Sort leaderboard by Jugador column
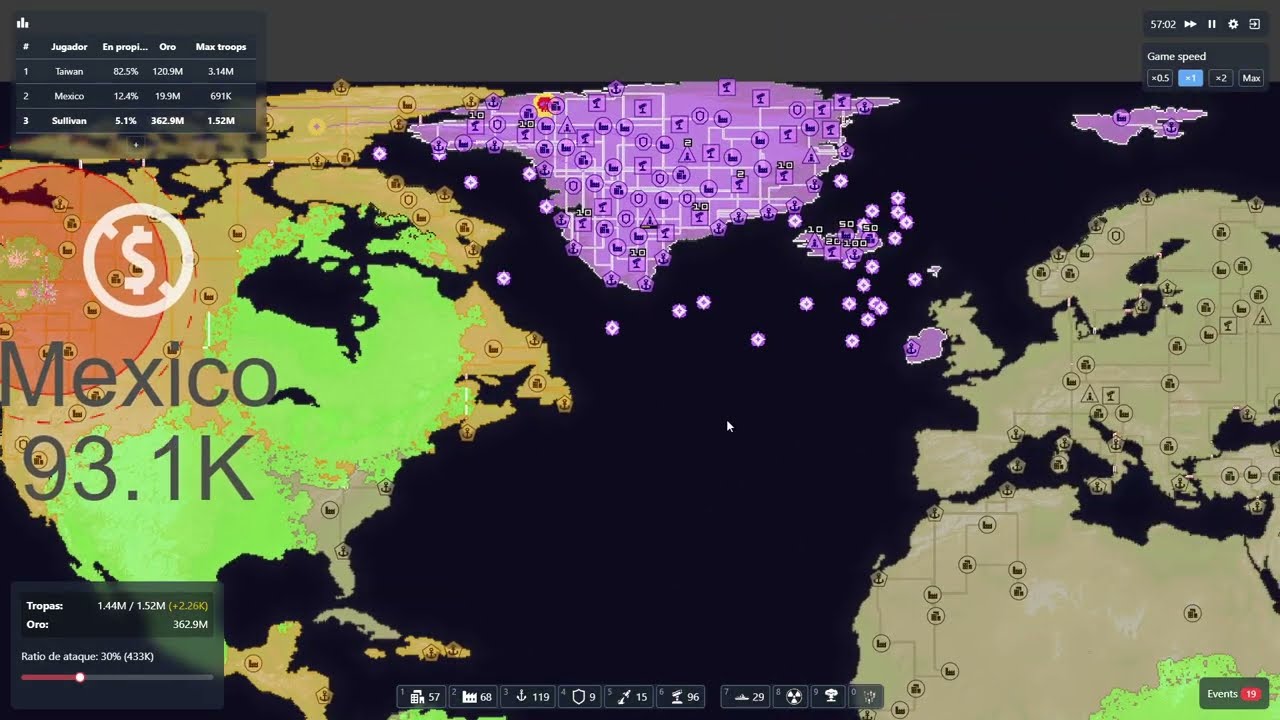 [69, 47]
